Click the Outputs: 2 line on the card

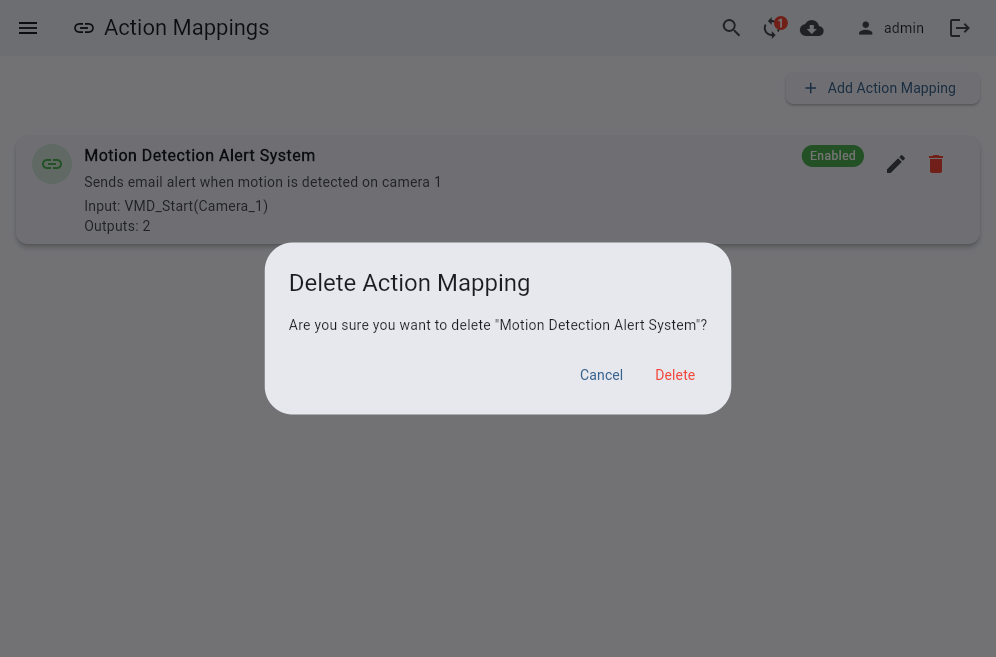pyautogui.click(x=117, y=226)
